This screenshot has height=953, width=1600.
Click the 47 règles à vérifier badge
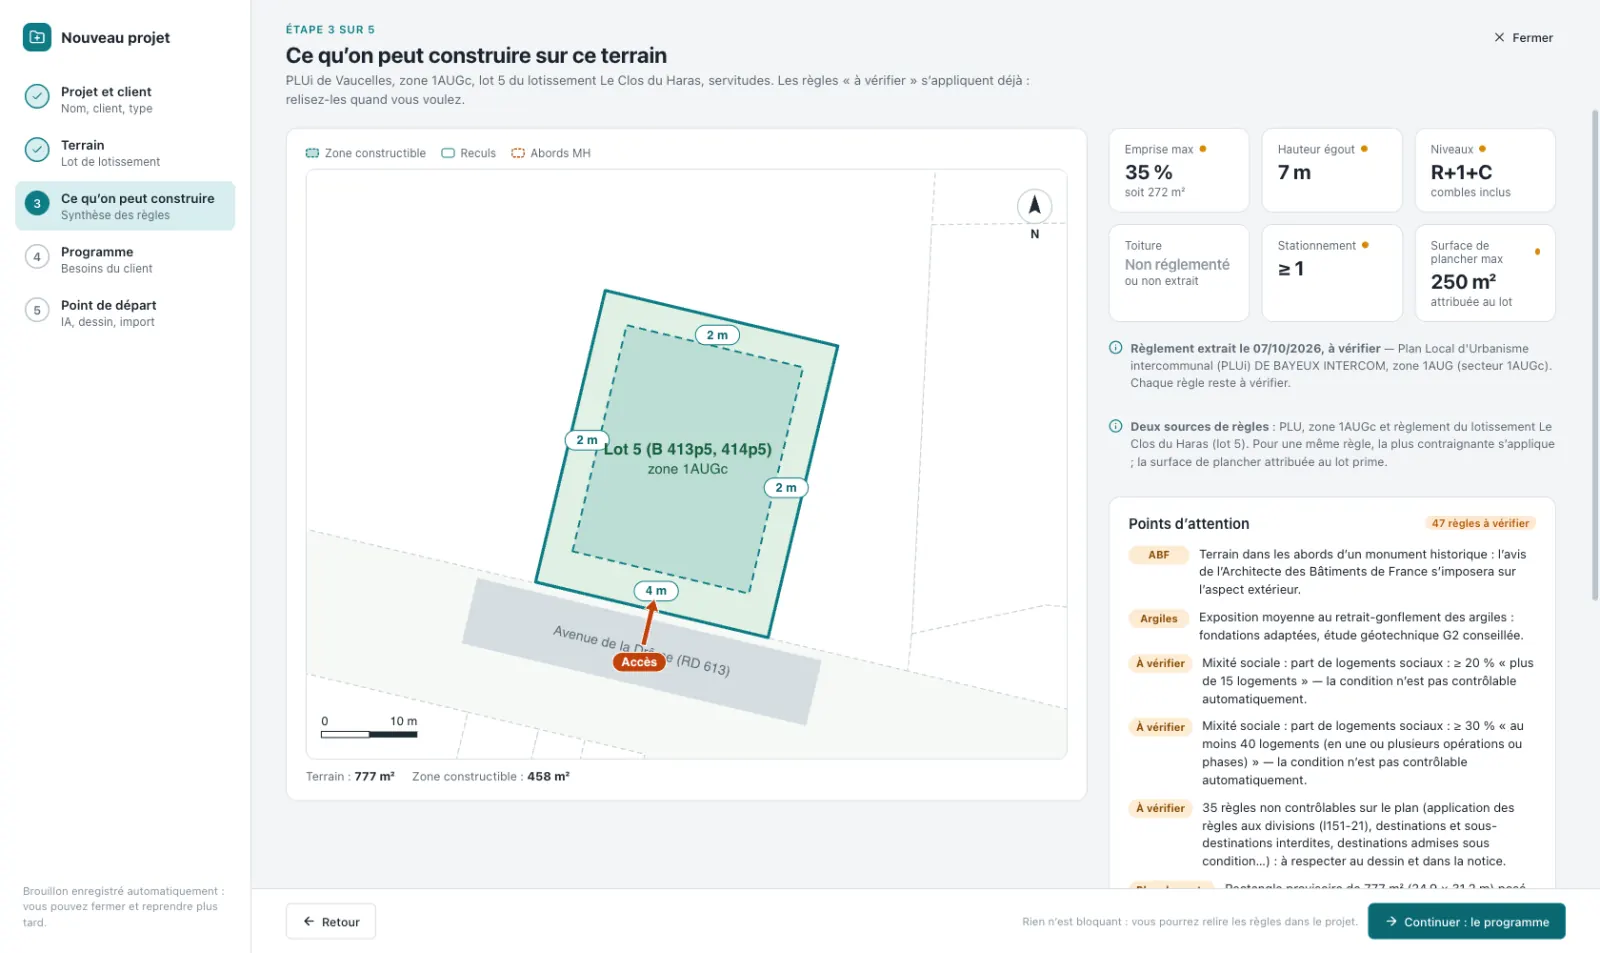point(1480,523)
